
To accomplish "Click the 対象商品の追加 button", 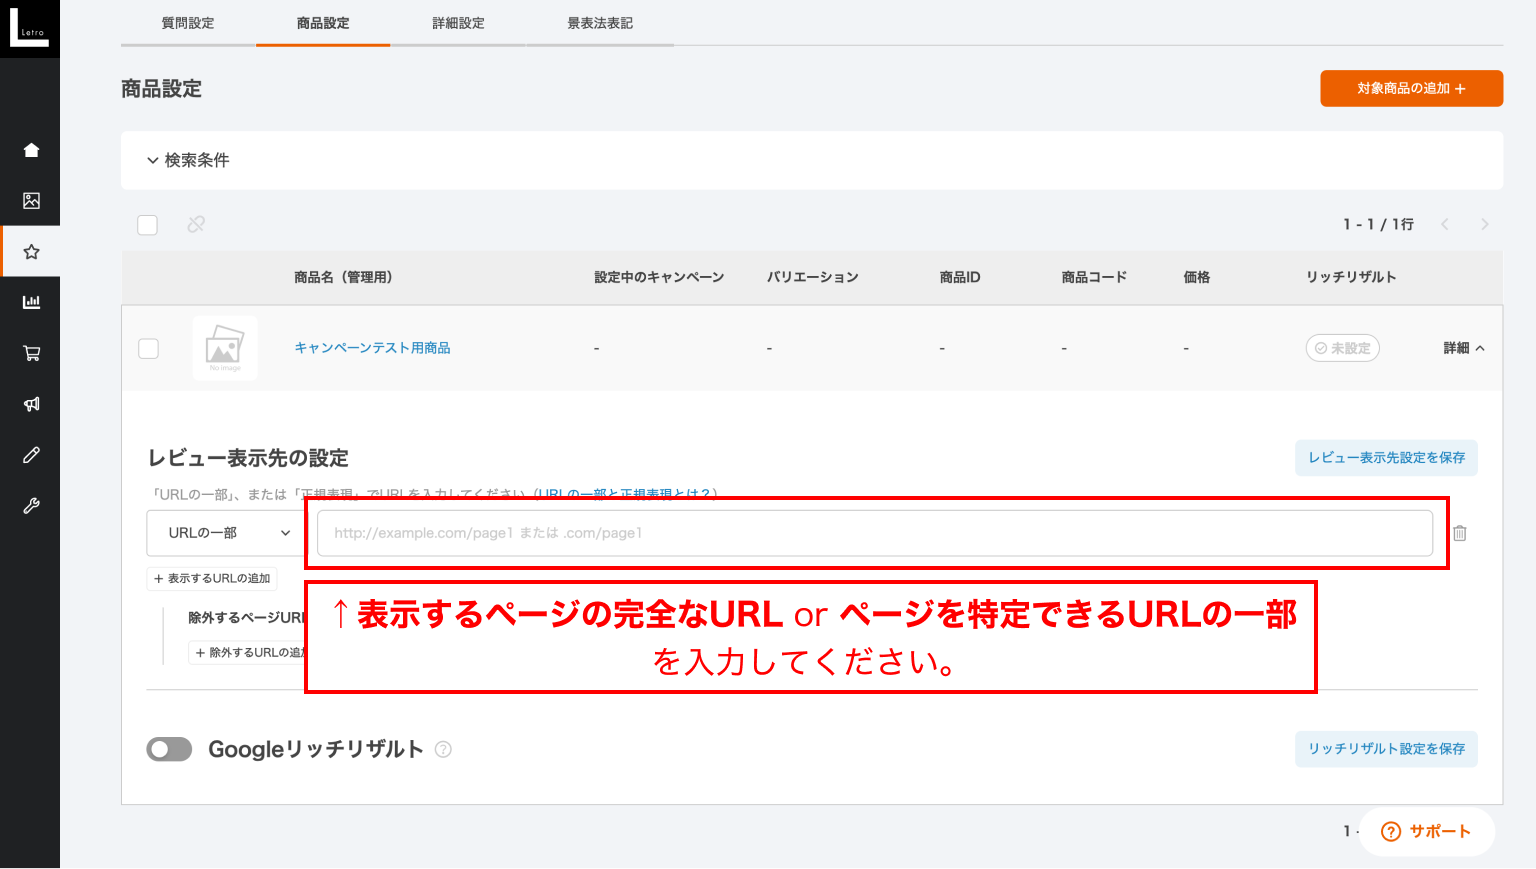I will click(1411, 88).
